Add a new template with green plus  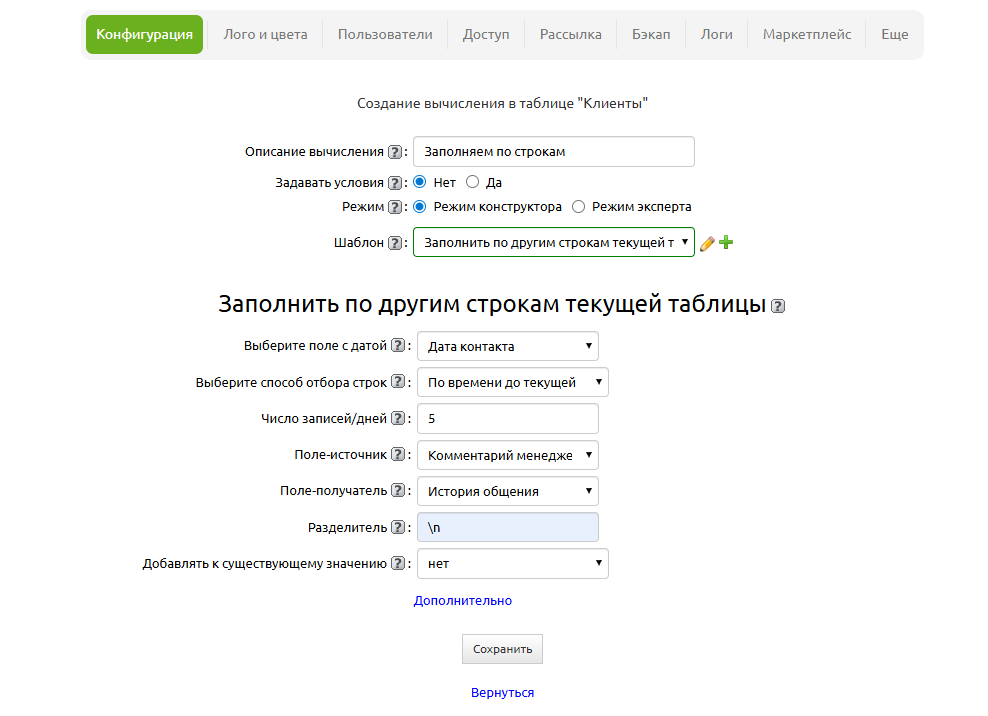(x=726, y=242)
